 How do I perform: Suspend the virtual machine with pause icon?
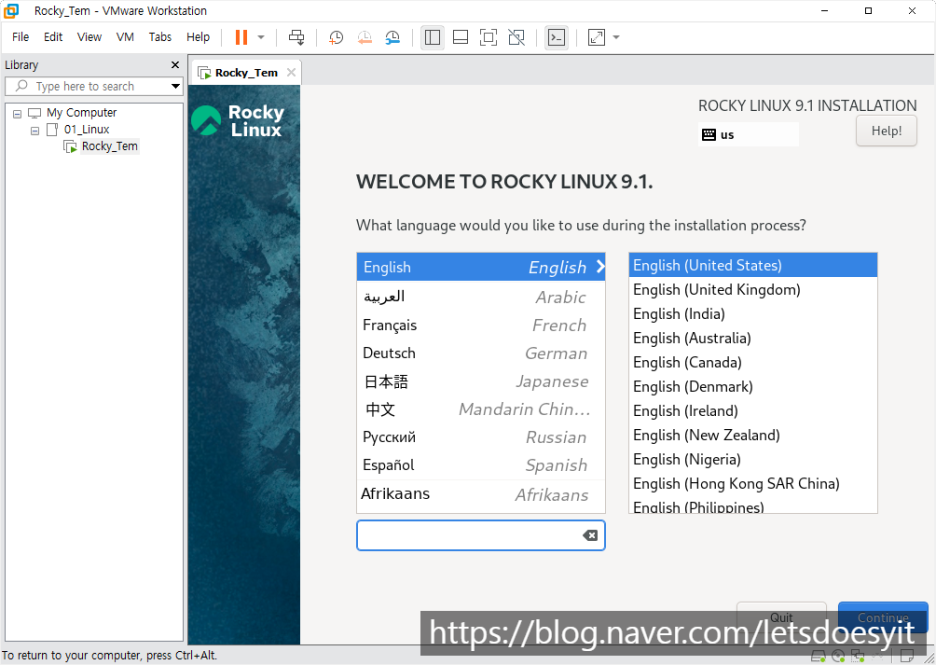241,38
